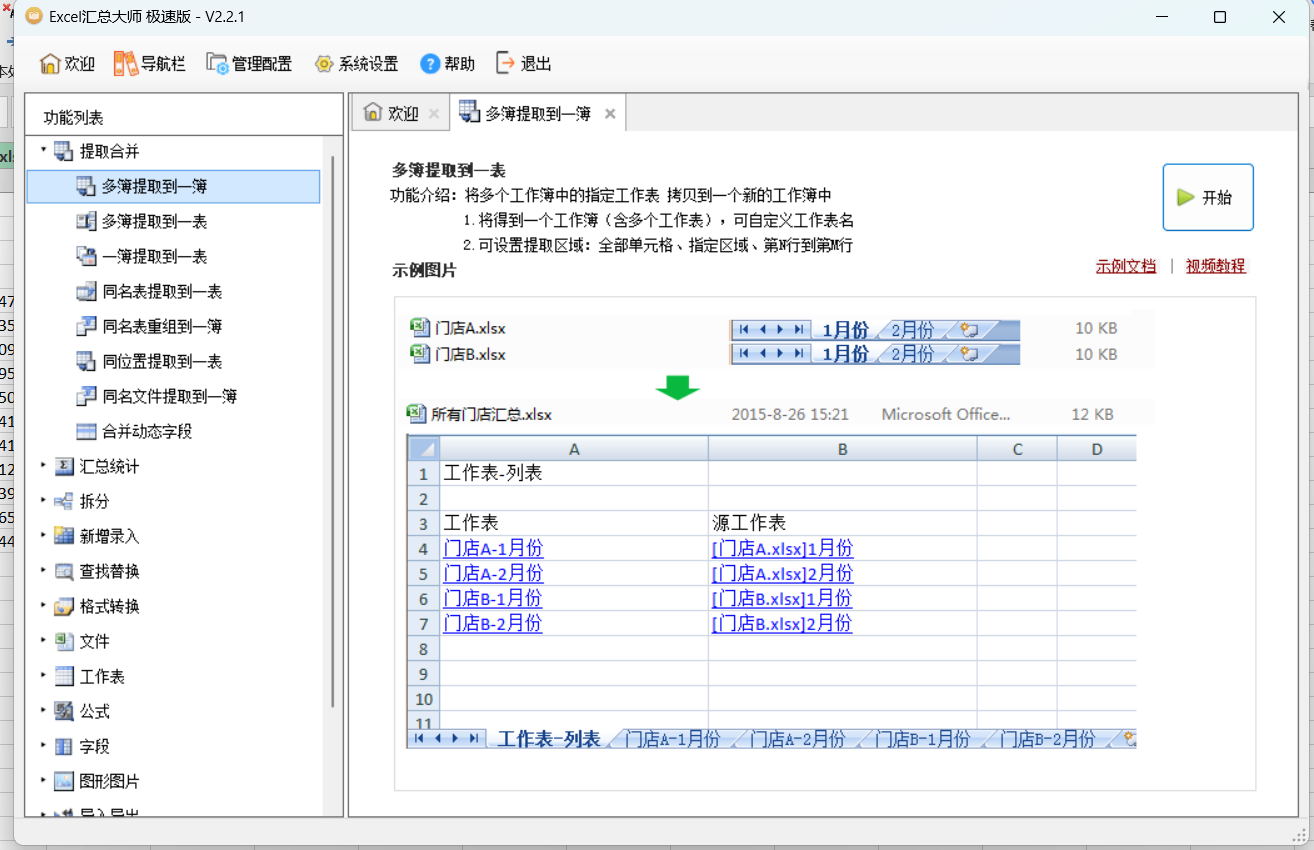Click the 新增录入 category icon
Viewport: 1314px width, 850px height.
tap(64, 536)
